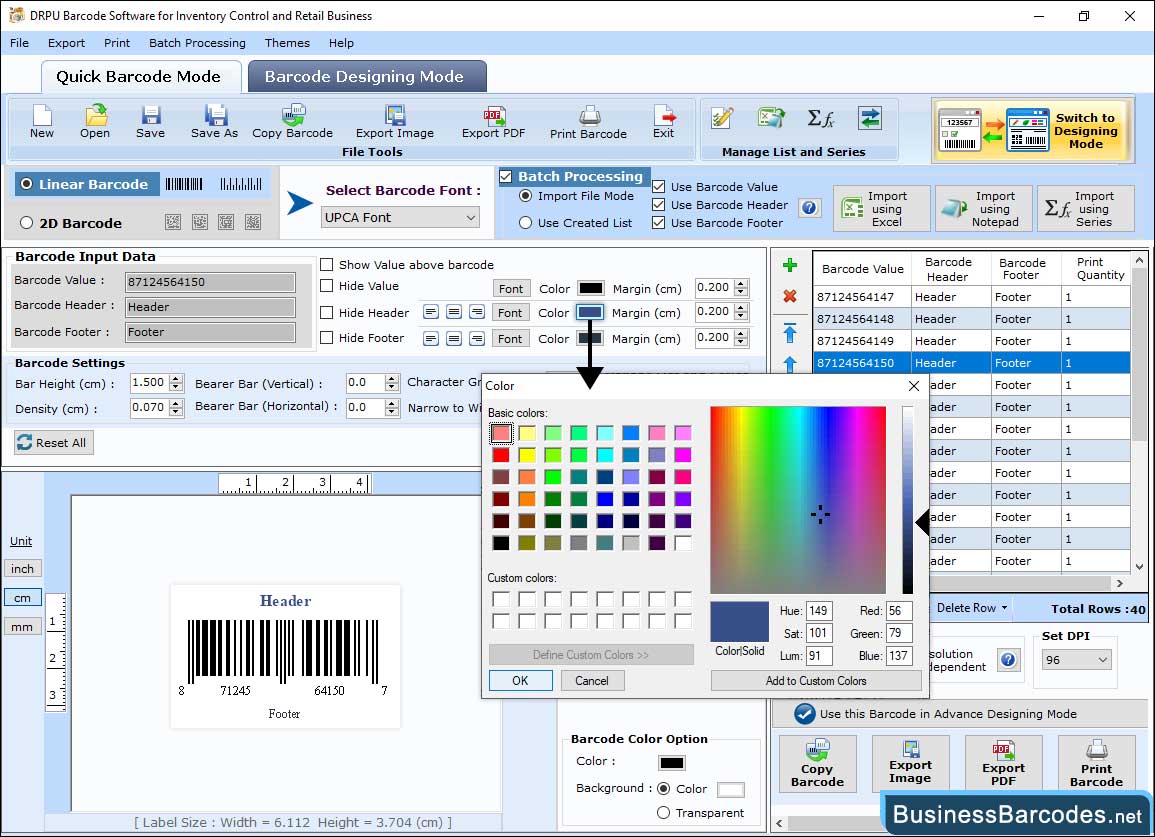
Task: Click the New file icon
Action: pos(41,121)
